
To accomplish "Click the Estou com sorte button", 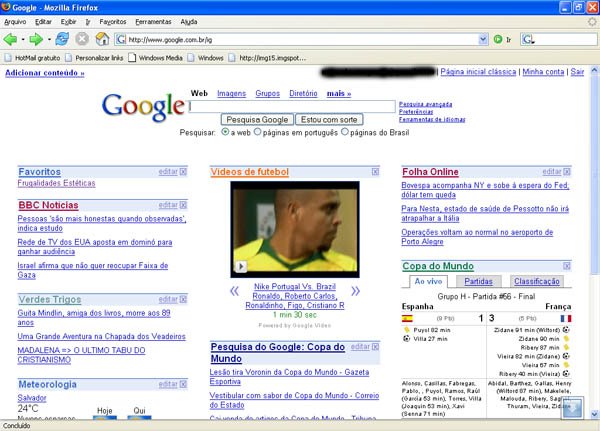I will pos(329,120).
